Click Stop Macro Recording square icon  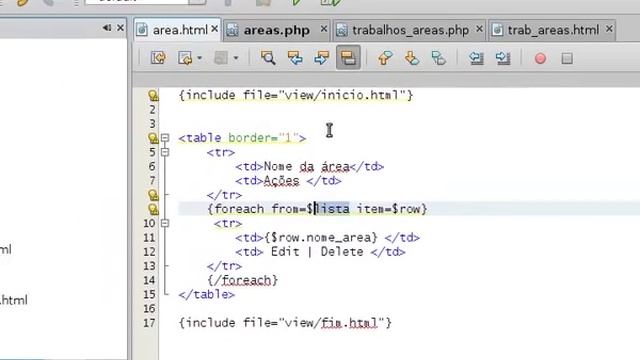point(567,58)
